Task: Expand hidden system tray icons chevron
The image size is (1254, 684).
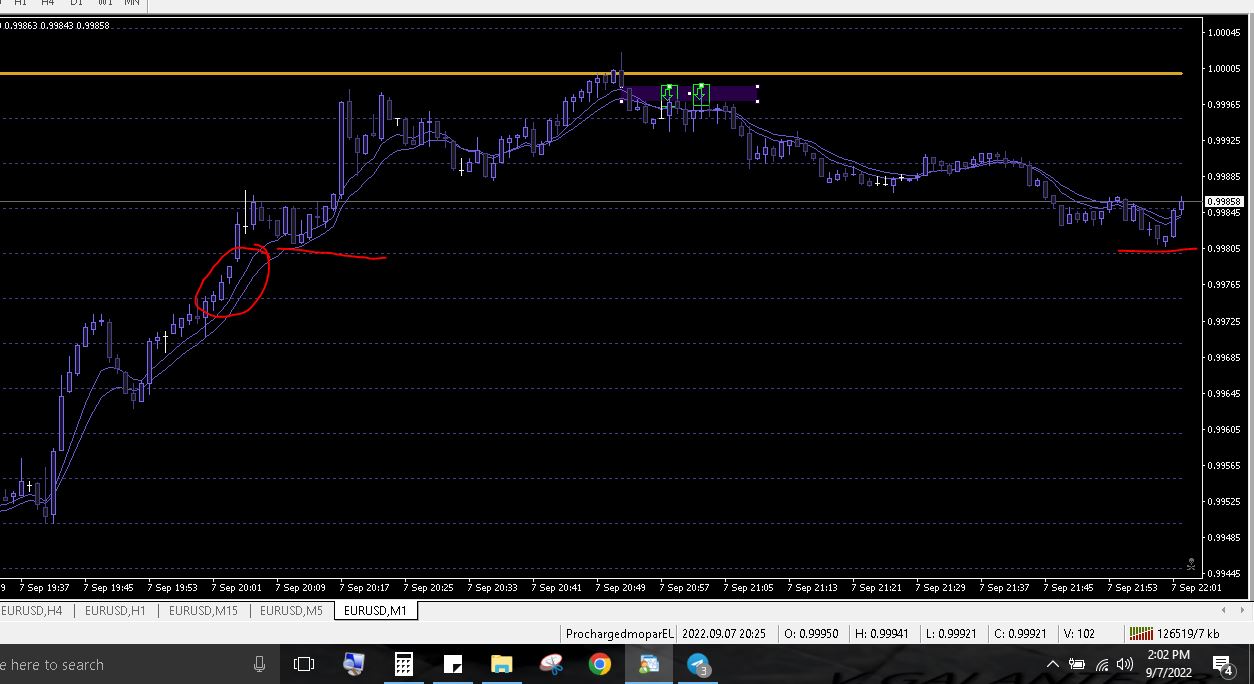Action: click(x=1052, y=664)
